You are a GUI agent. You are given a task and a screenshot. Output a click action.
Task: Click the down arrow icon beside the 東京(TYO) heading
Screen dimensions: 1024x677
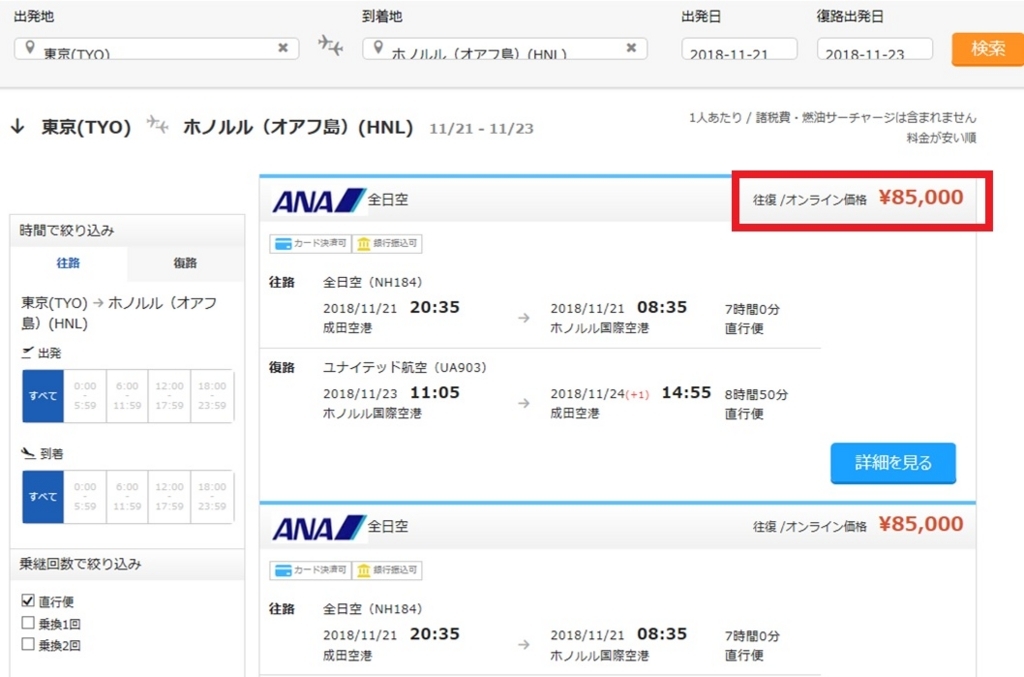point(18,126)
